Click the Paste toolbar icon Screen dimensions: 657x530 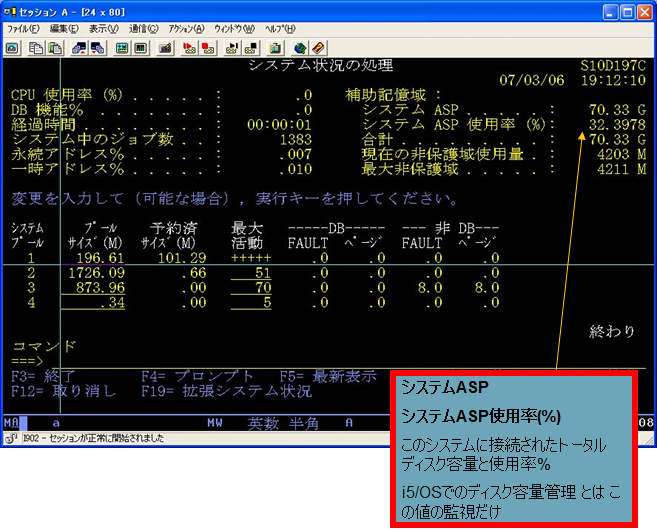click(x=55, y=48)
